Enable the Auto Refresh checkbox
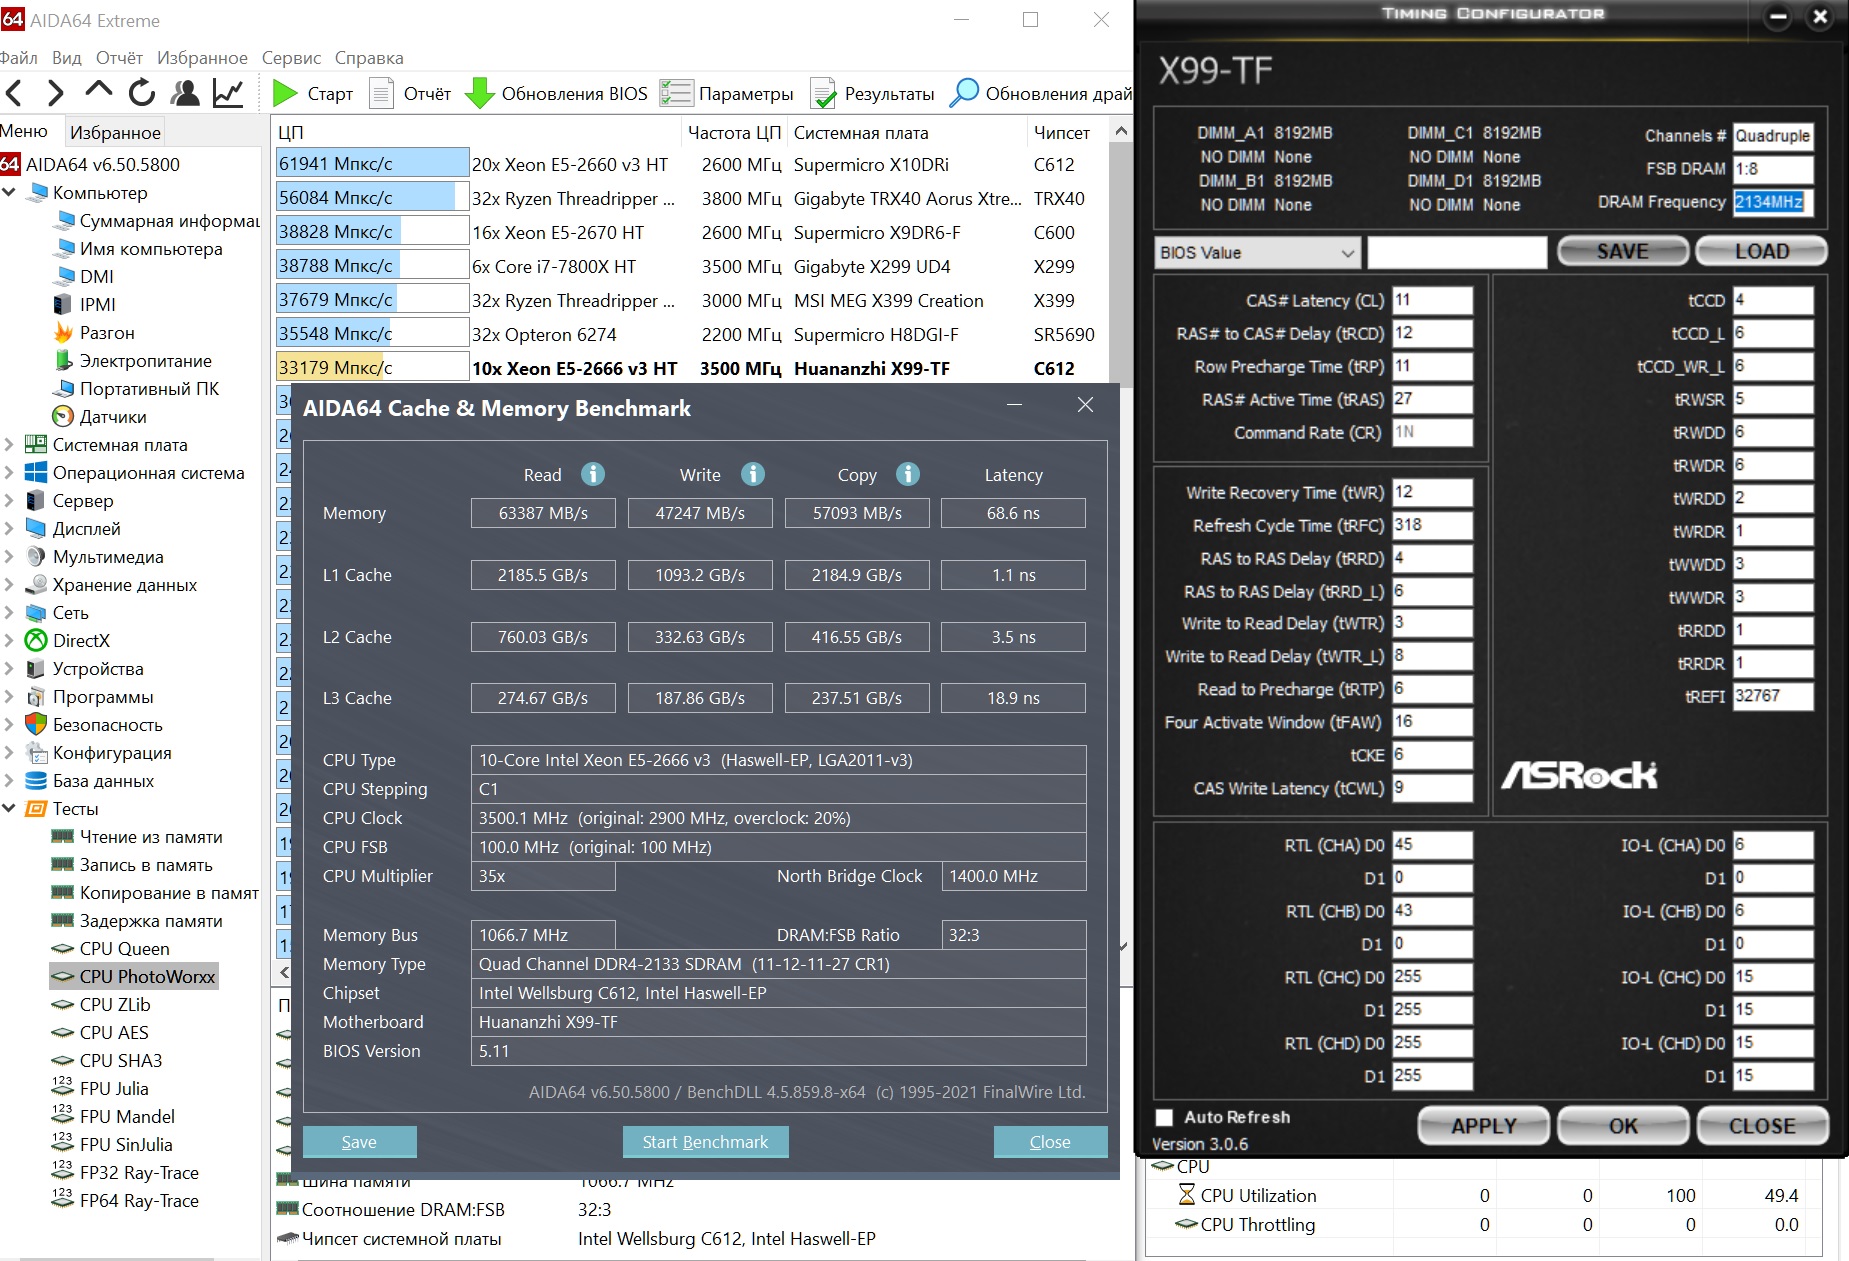 (1164, 1118)
